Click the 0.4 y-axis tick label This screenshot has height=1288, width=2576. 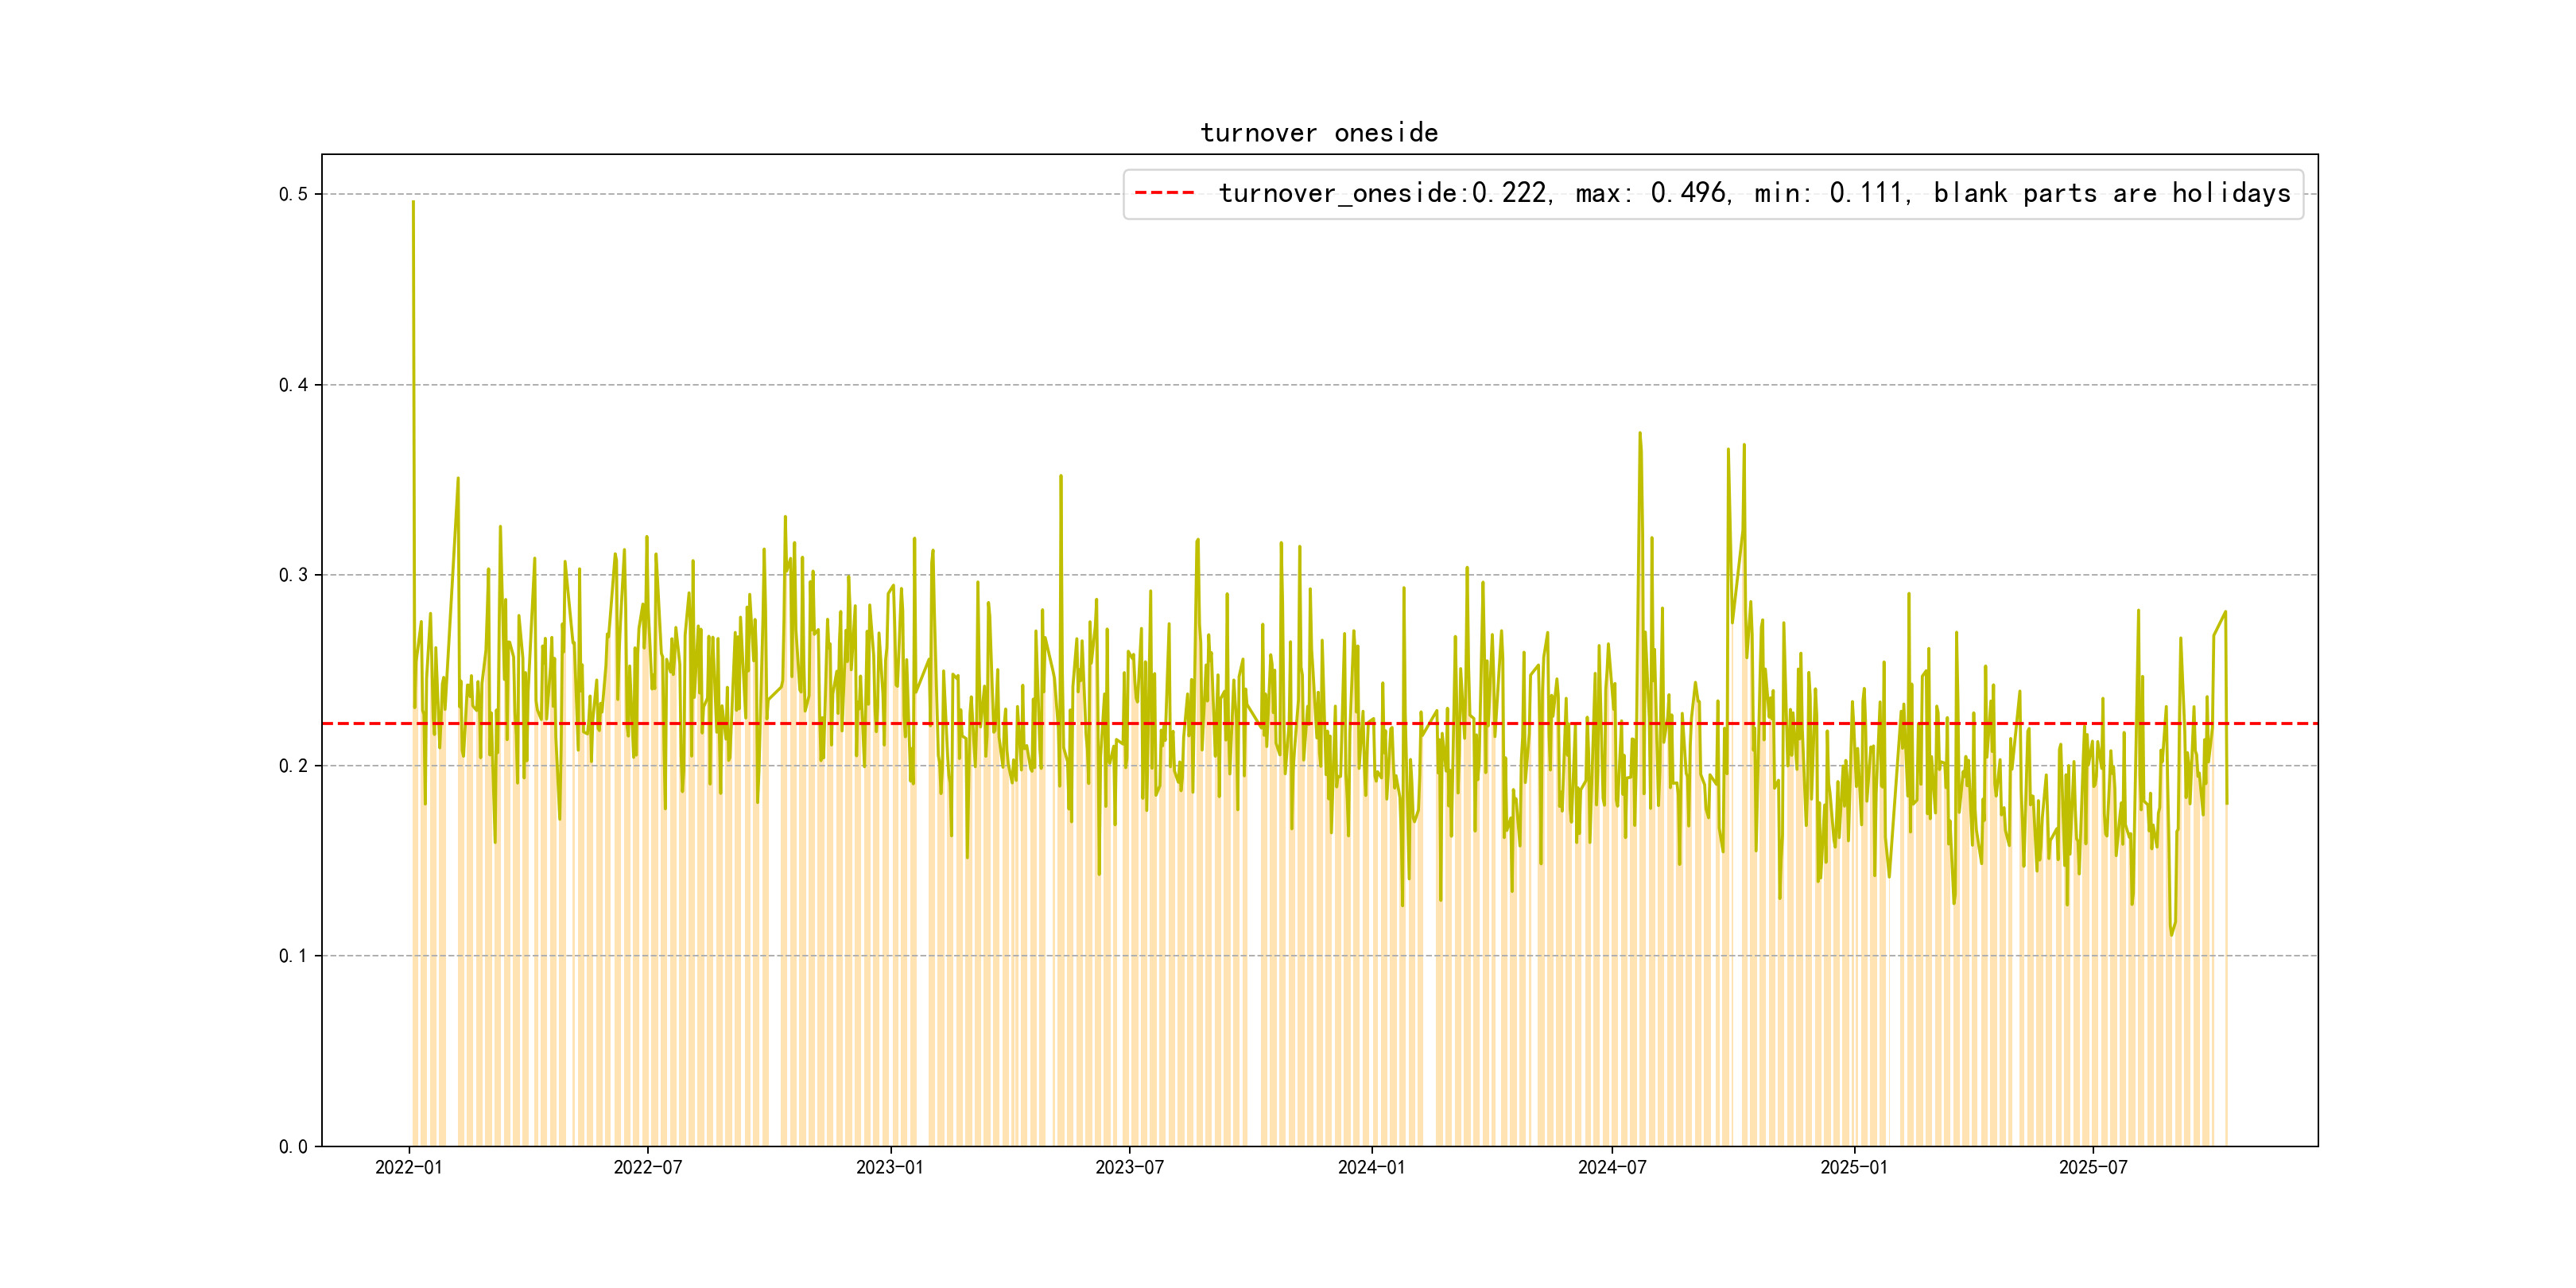click(293, 385)
